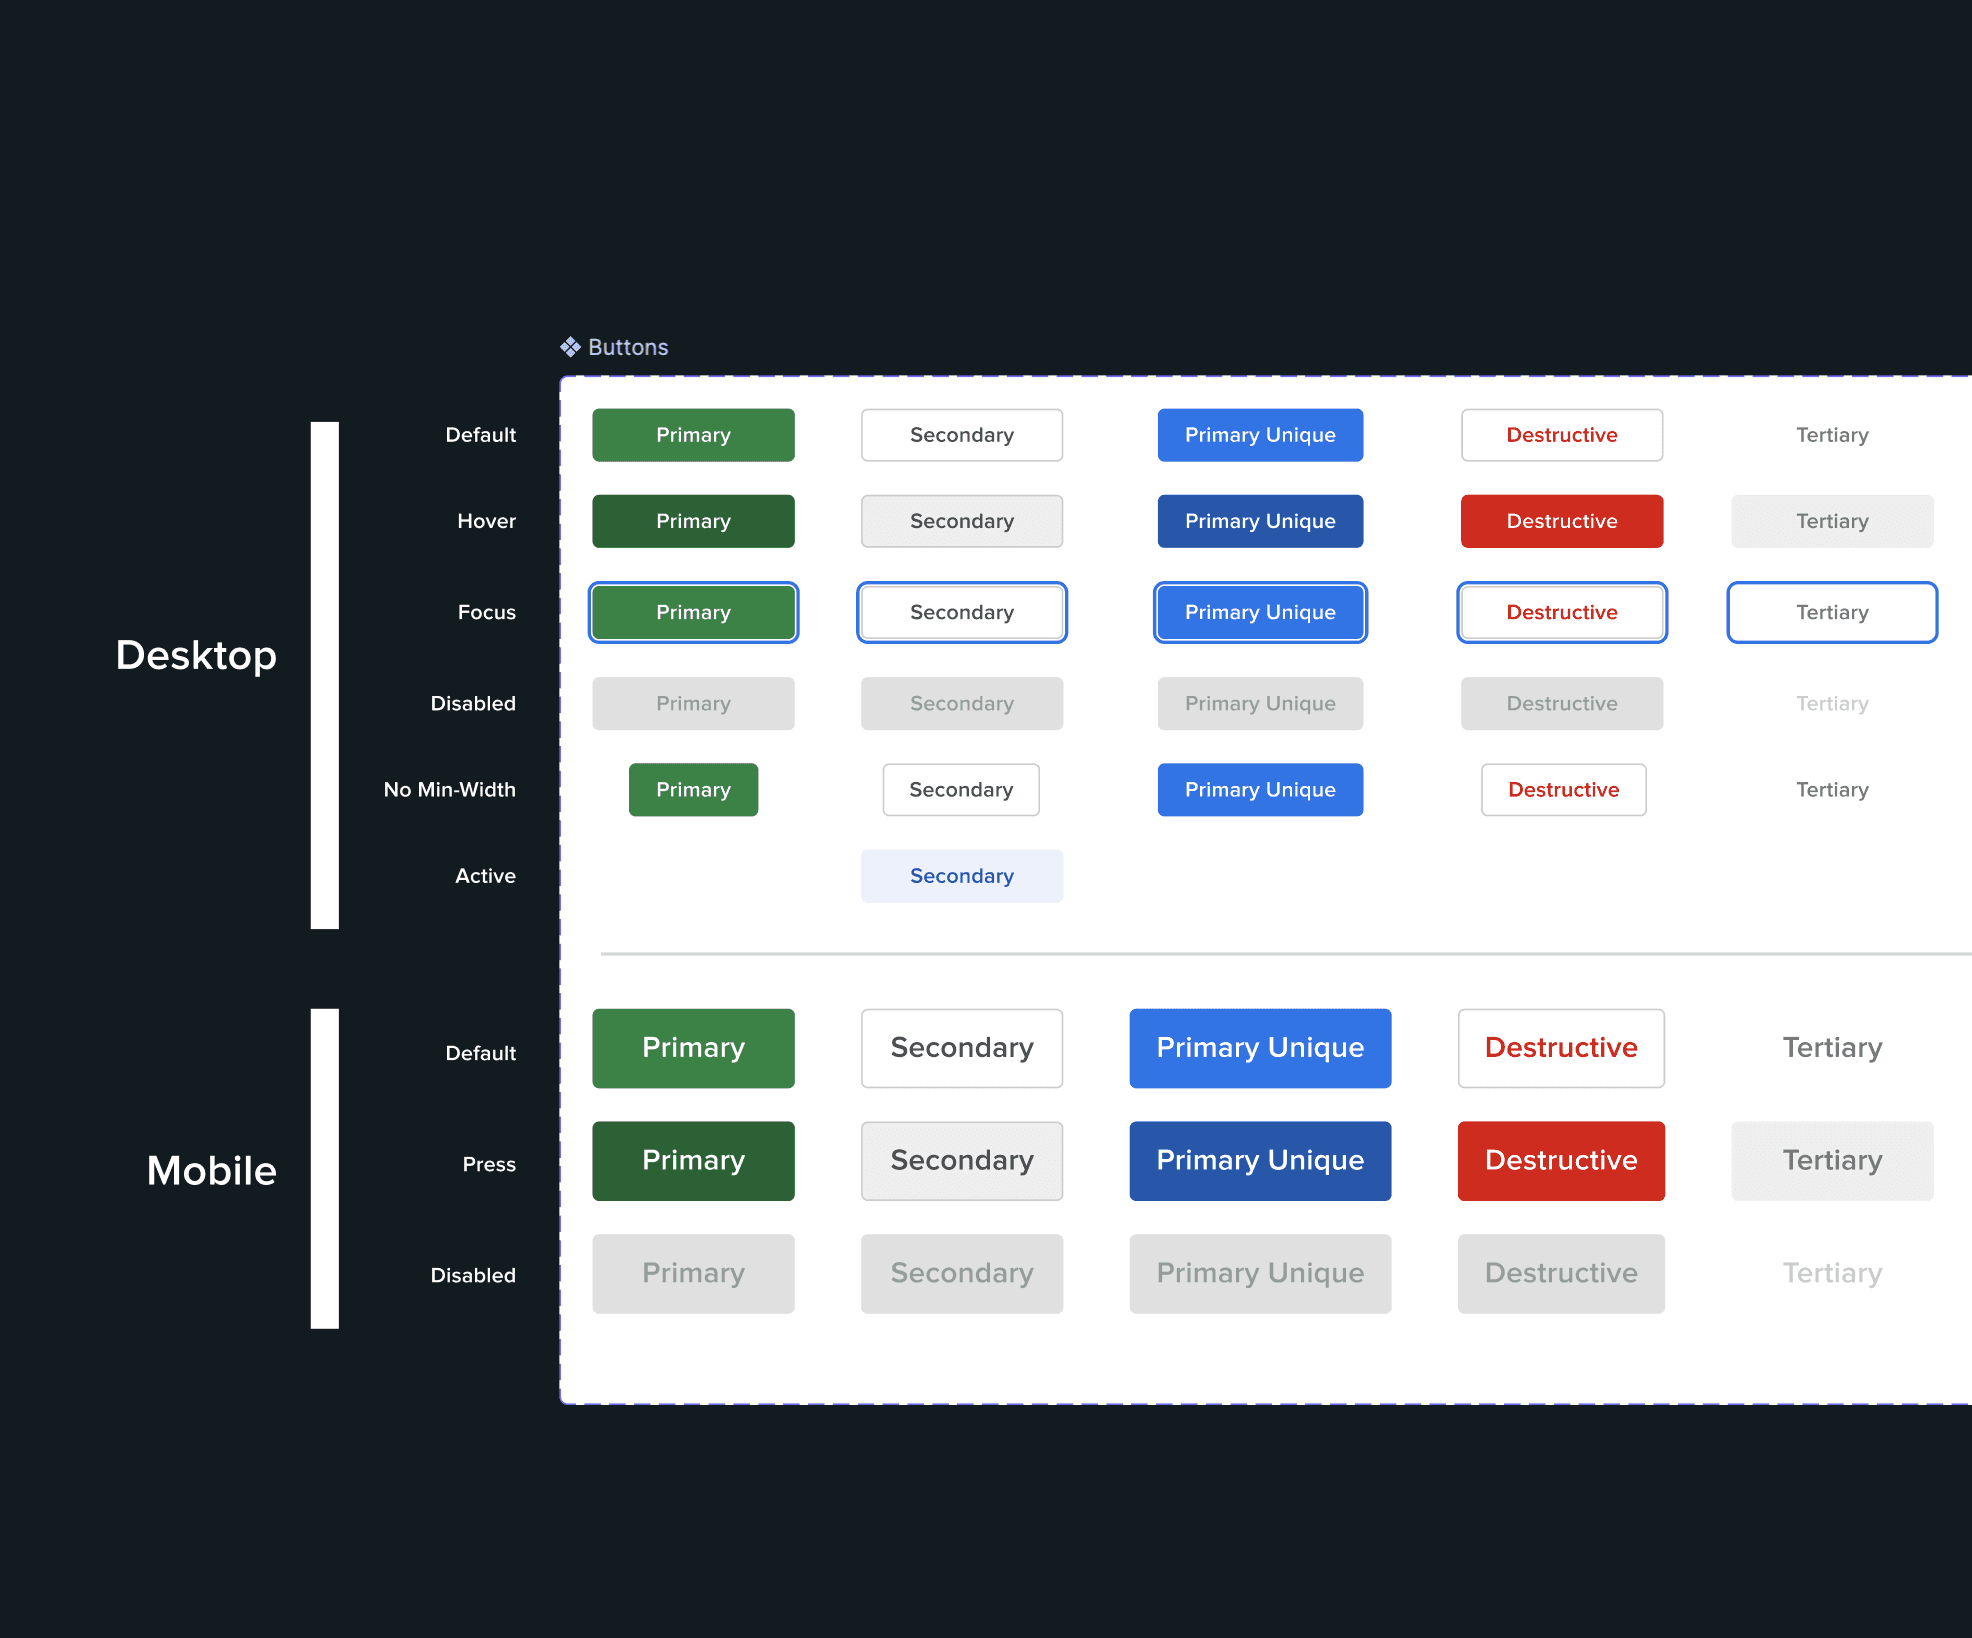Click the mobile default Destructive button
Screen dimensions: 1972x1638
(x=1560, y=1048)
